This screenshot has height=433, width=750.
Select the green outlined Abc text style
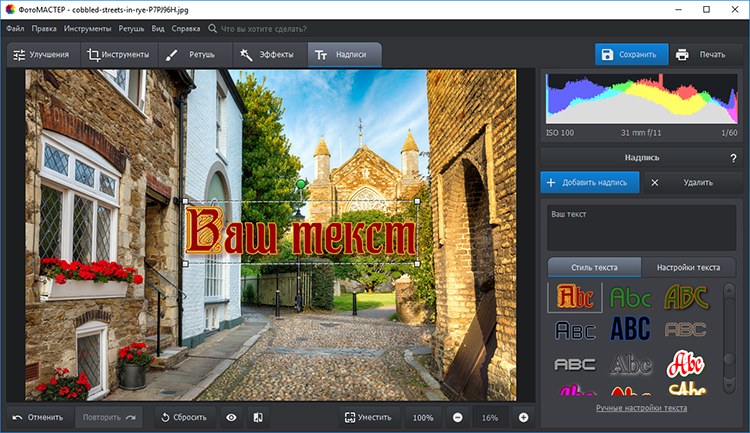[630, 298]
